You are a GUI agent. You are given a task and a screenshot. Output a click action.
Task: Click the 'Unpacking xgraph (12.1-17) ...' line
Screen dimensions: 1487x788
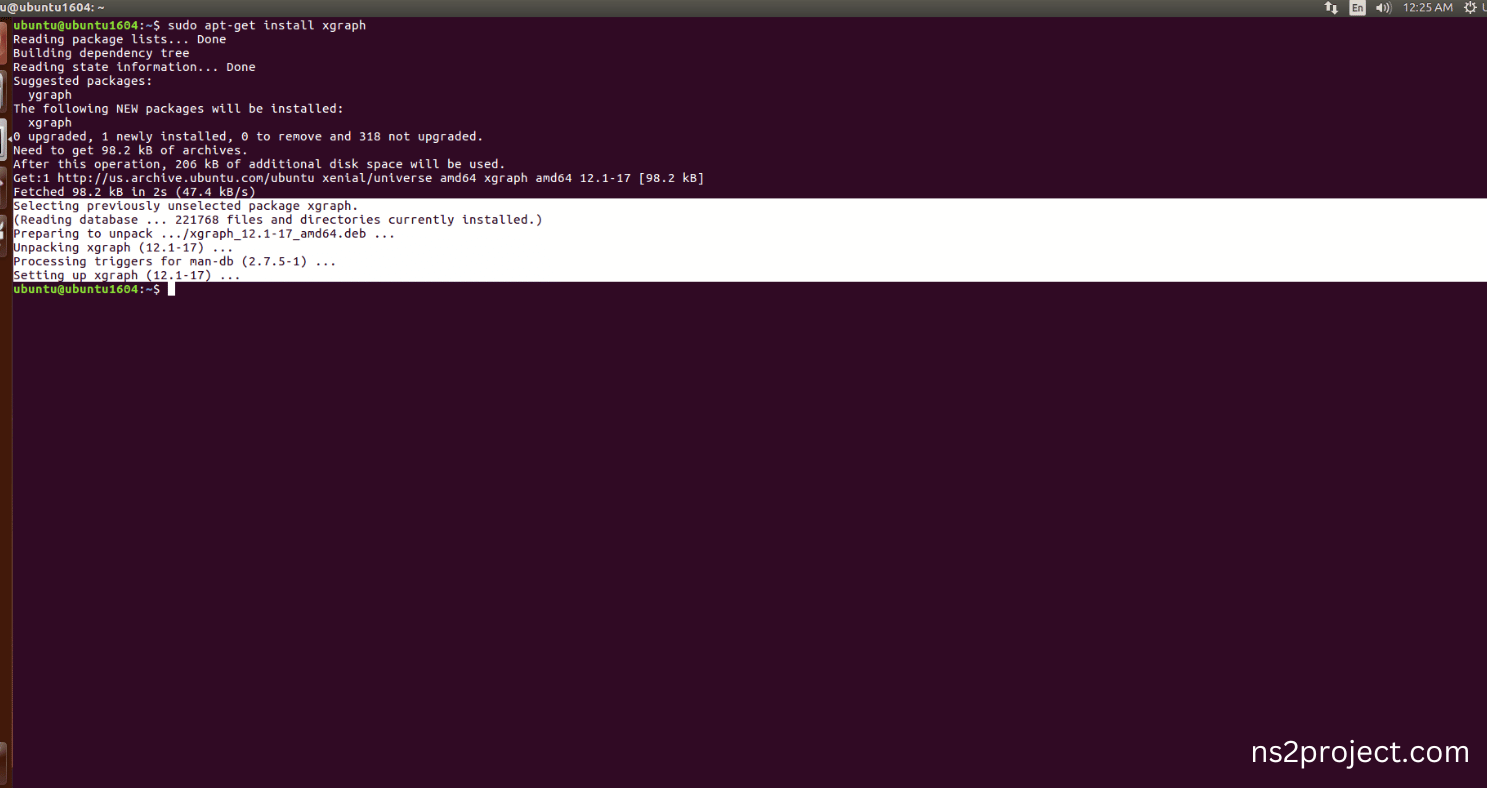click(x=123, y=248)
